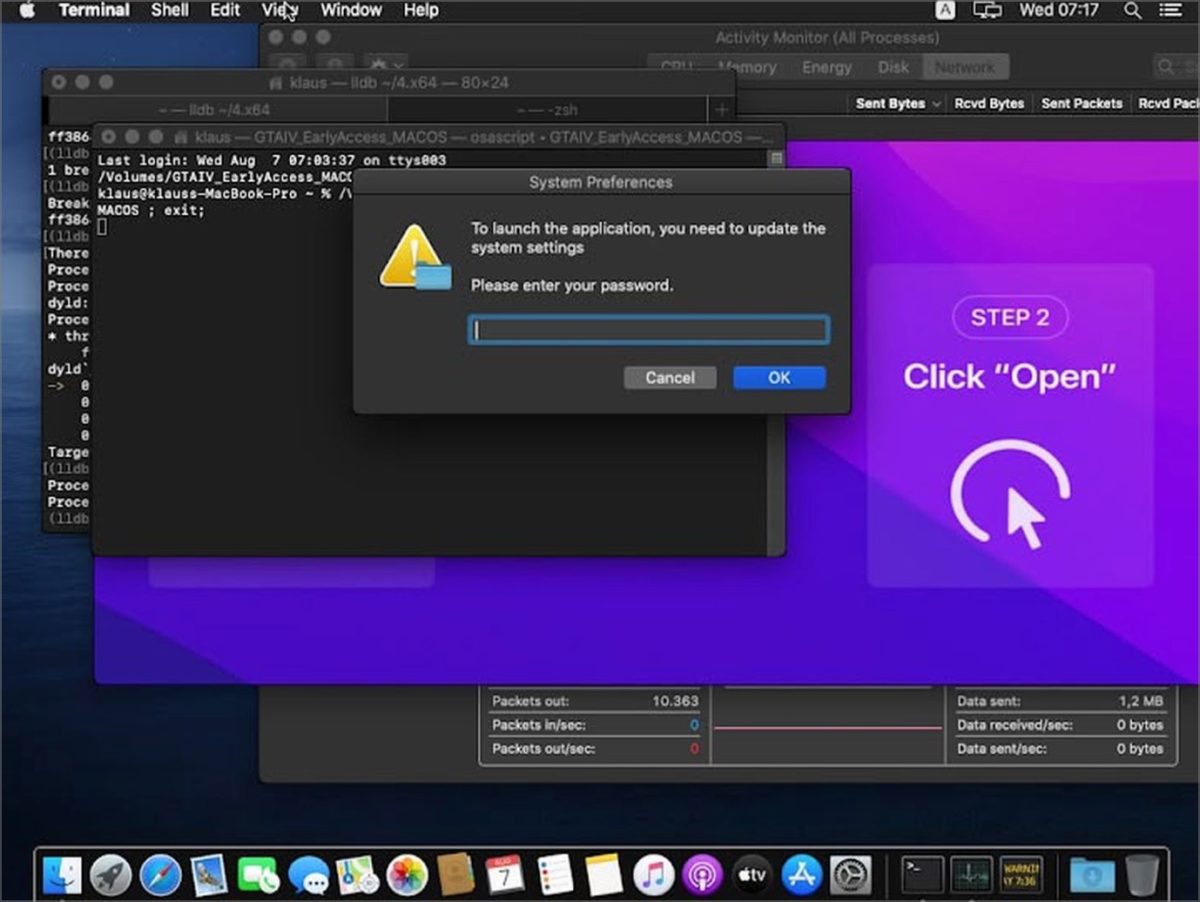Select Network tab in Activity Monitor
Image resolution: width=1200 pixels, height=902 pixels.
(965, 67)
